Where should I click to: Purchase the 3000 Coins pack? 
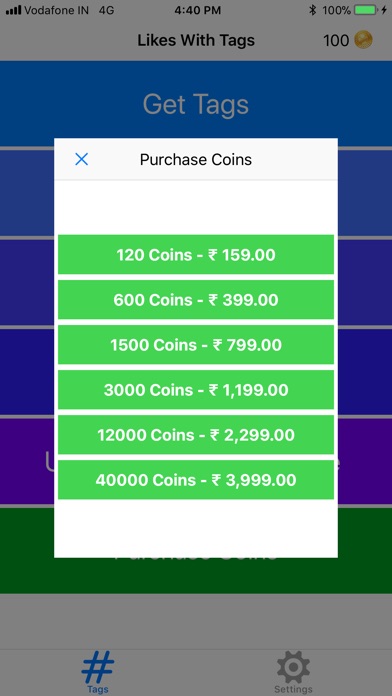196,390
